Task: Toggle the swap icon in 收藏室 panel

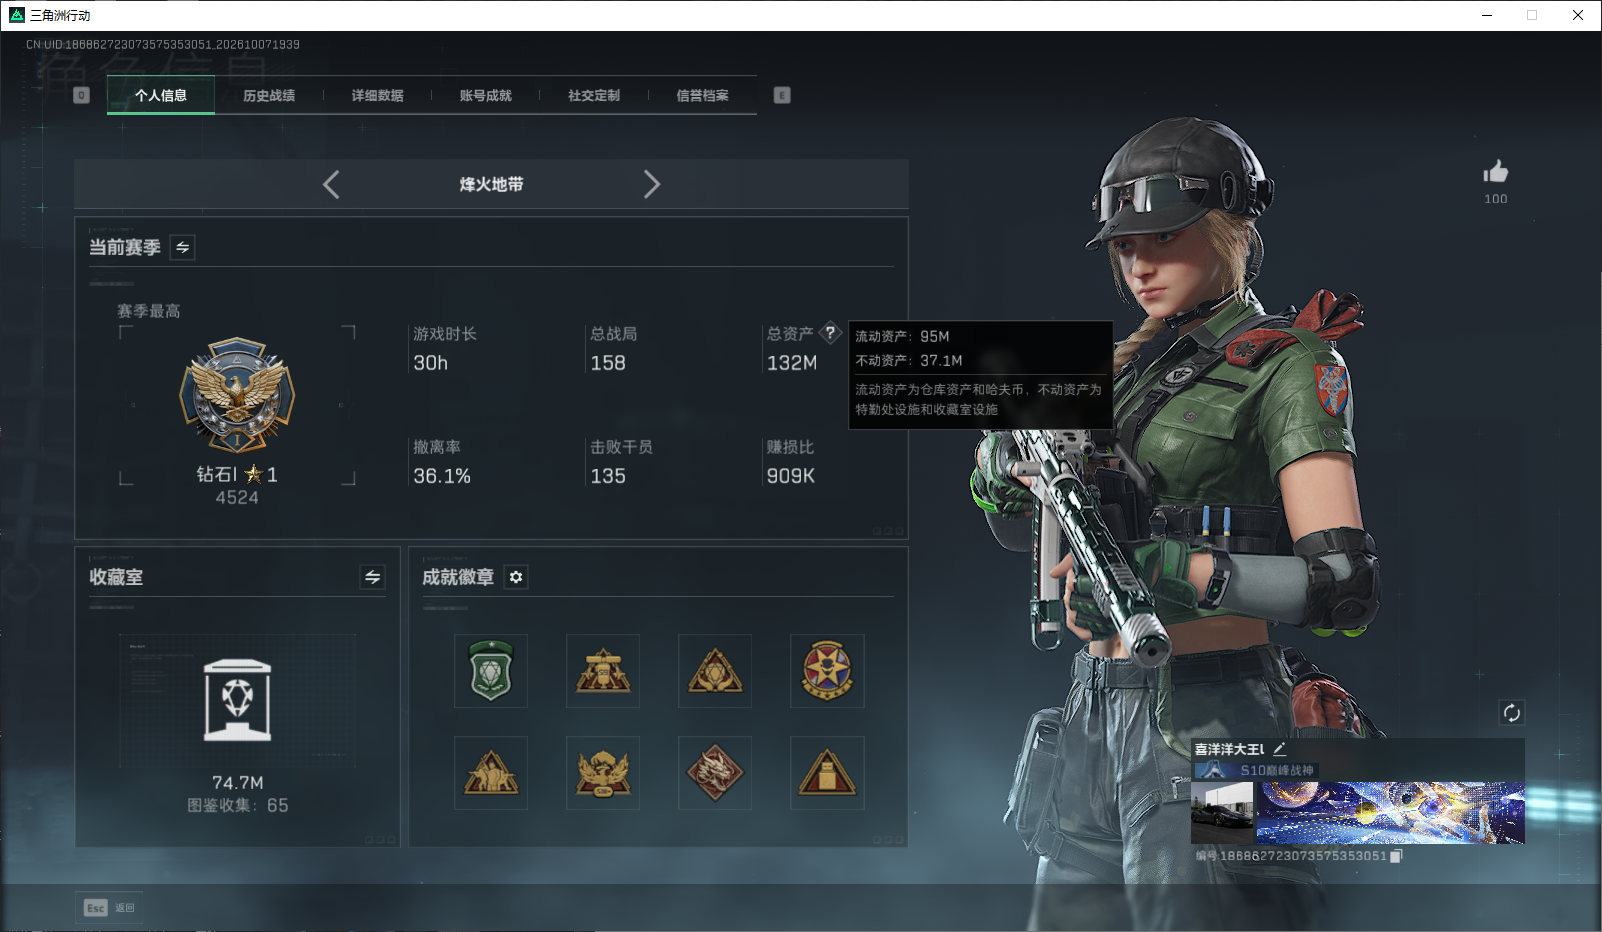Action: point(372,577)
